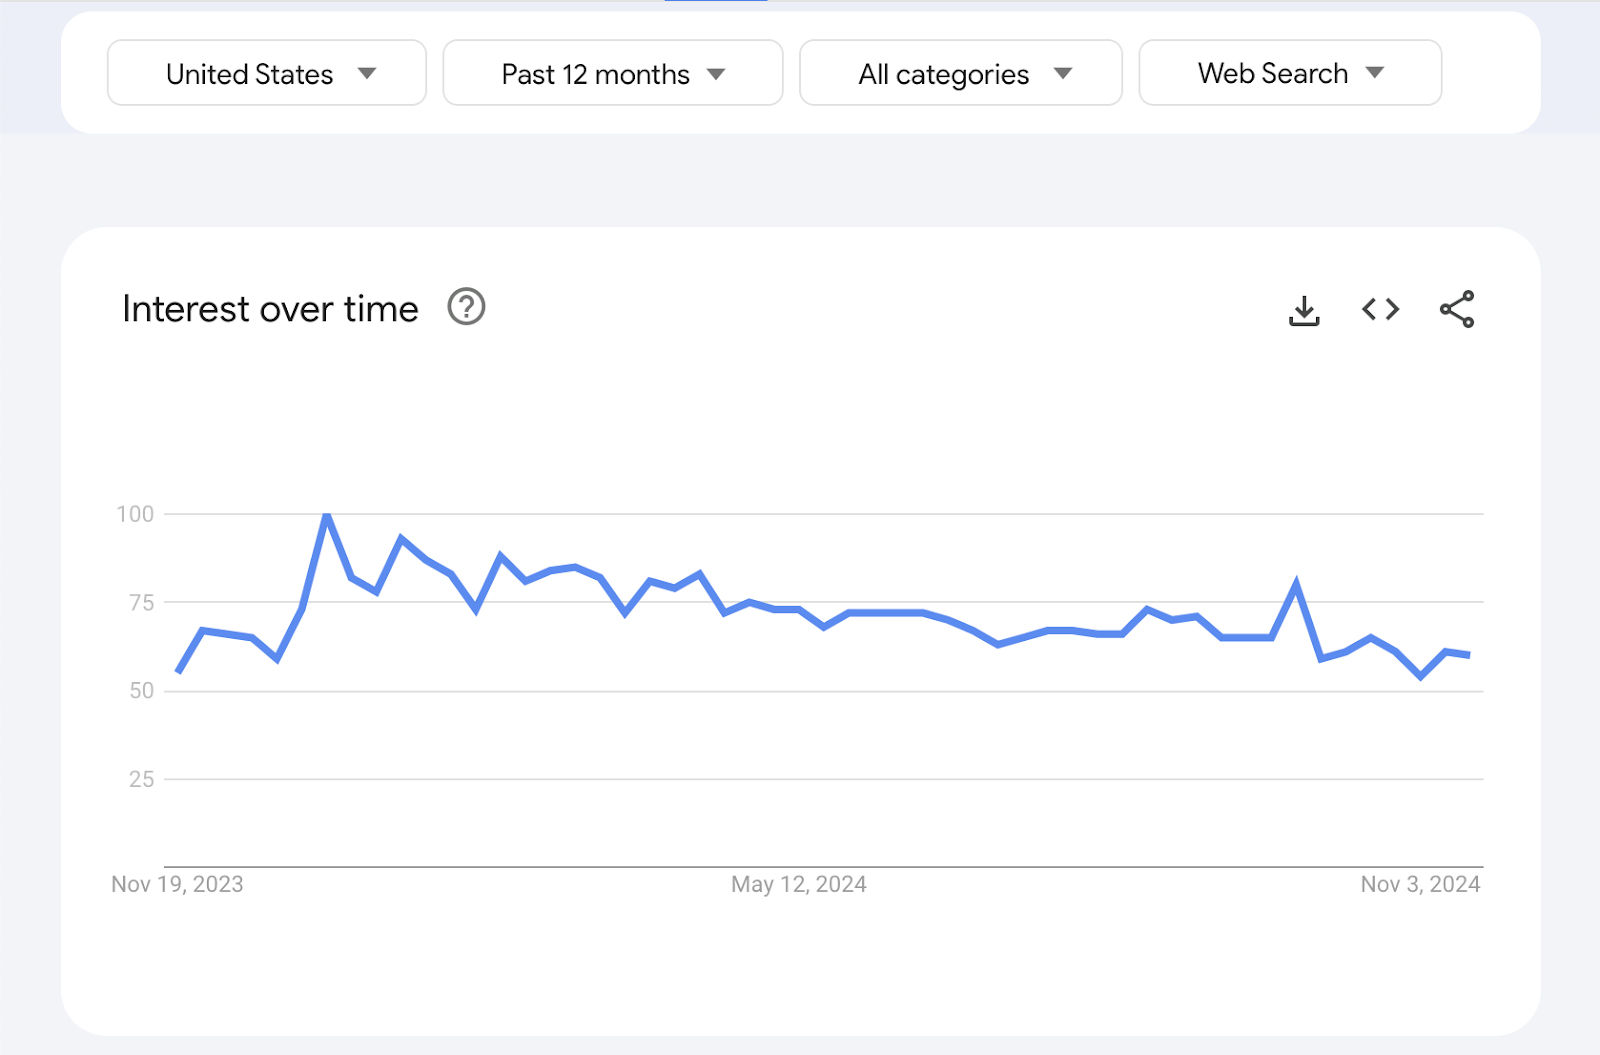
Task: Open the embed code icon
Action: pos(1380,309)
